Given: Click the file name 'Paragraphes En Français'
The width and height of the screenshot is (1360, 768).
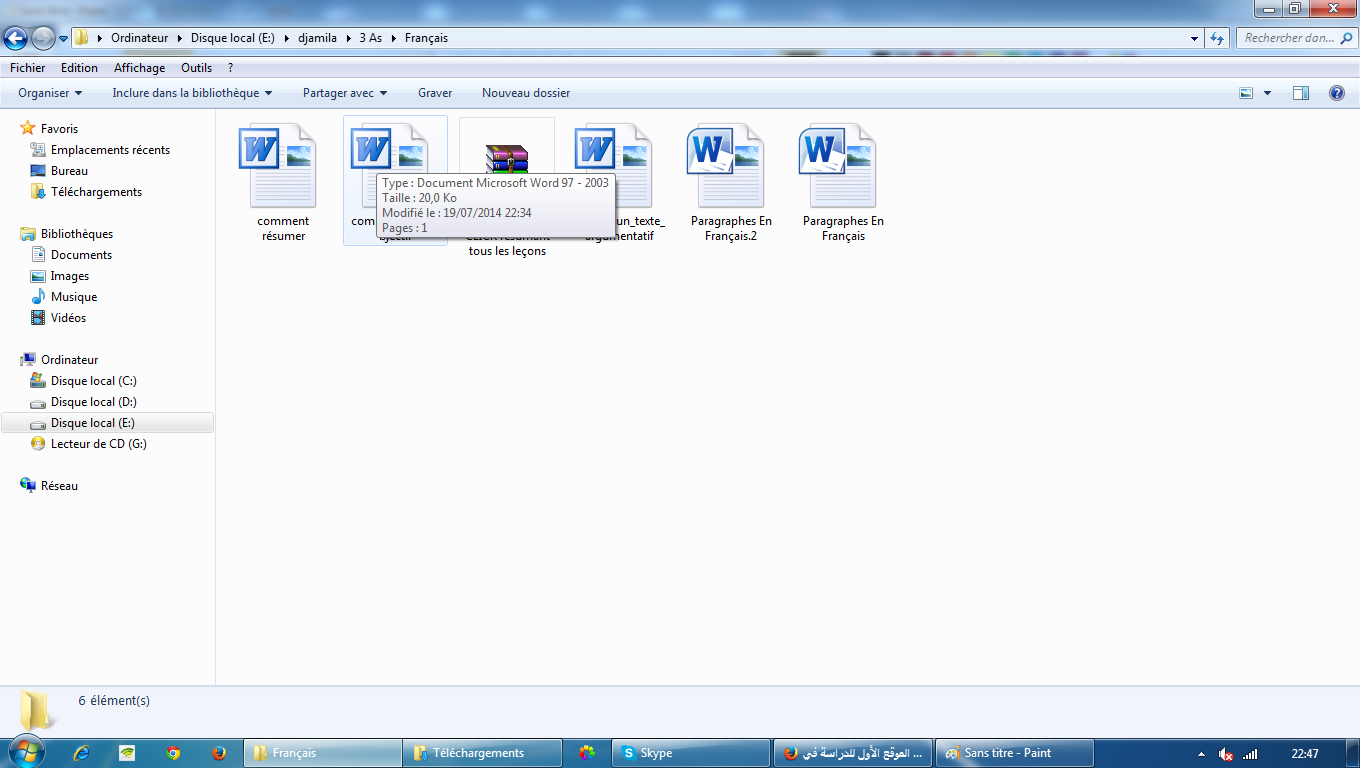Looking at the screenshot, I should click(x=843, y=229).
